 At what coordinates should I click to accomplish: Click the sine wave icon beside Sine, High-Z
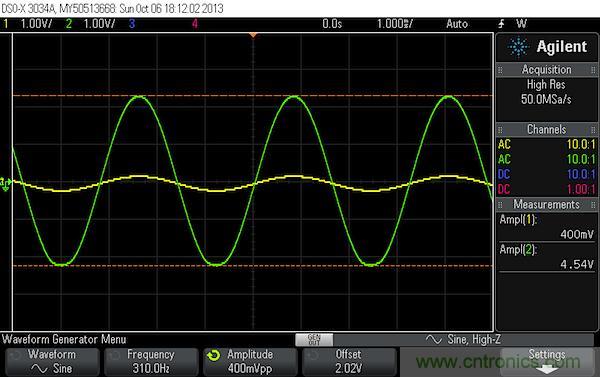pyautogui.click(x=434, y=339)
